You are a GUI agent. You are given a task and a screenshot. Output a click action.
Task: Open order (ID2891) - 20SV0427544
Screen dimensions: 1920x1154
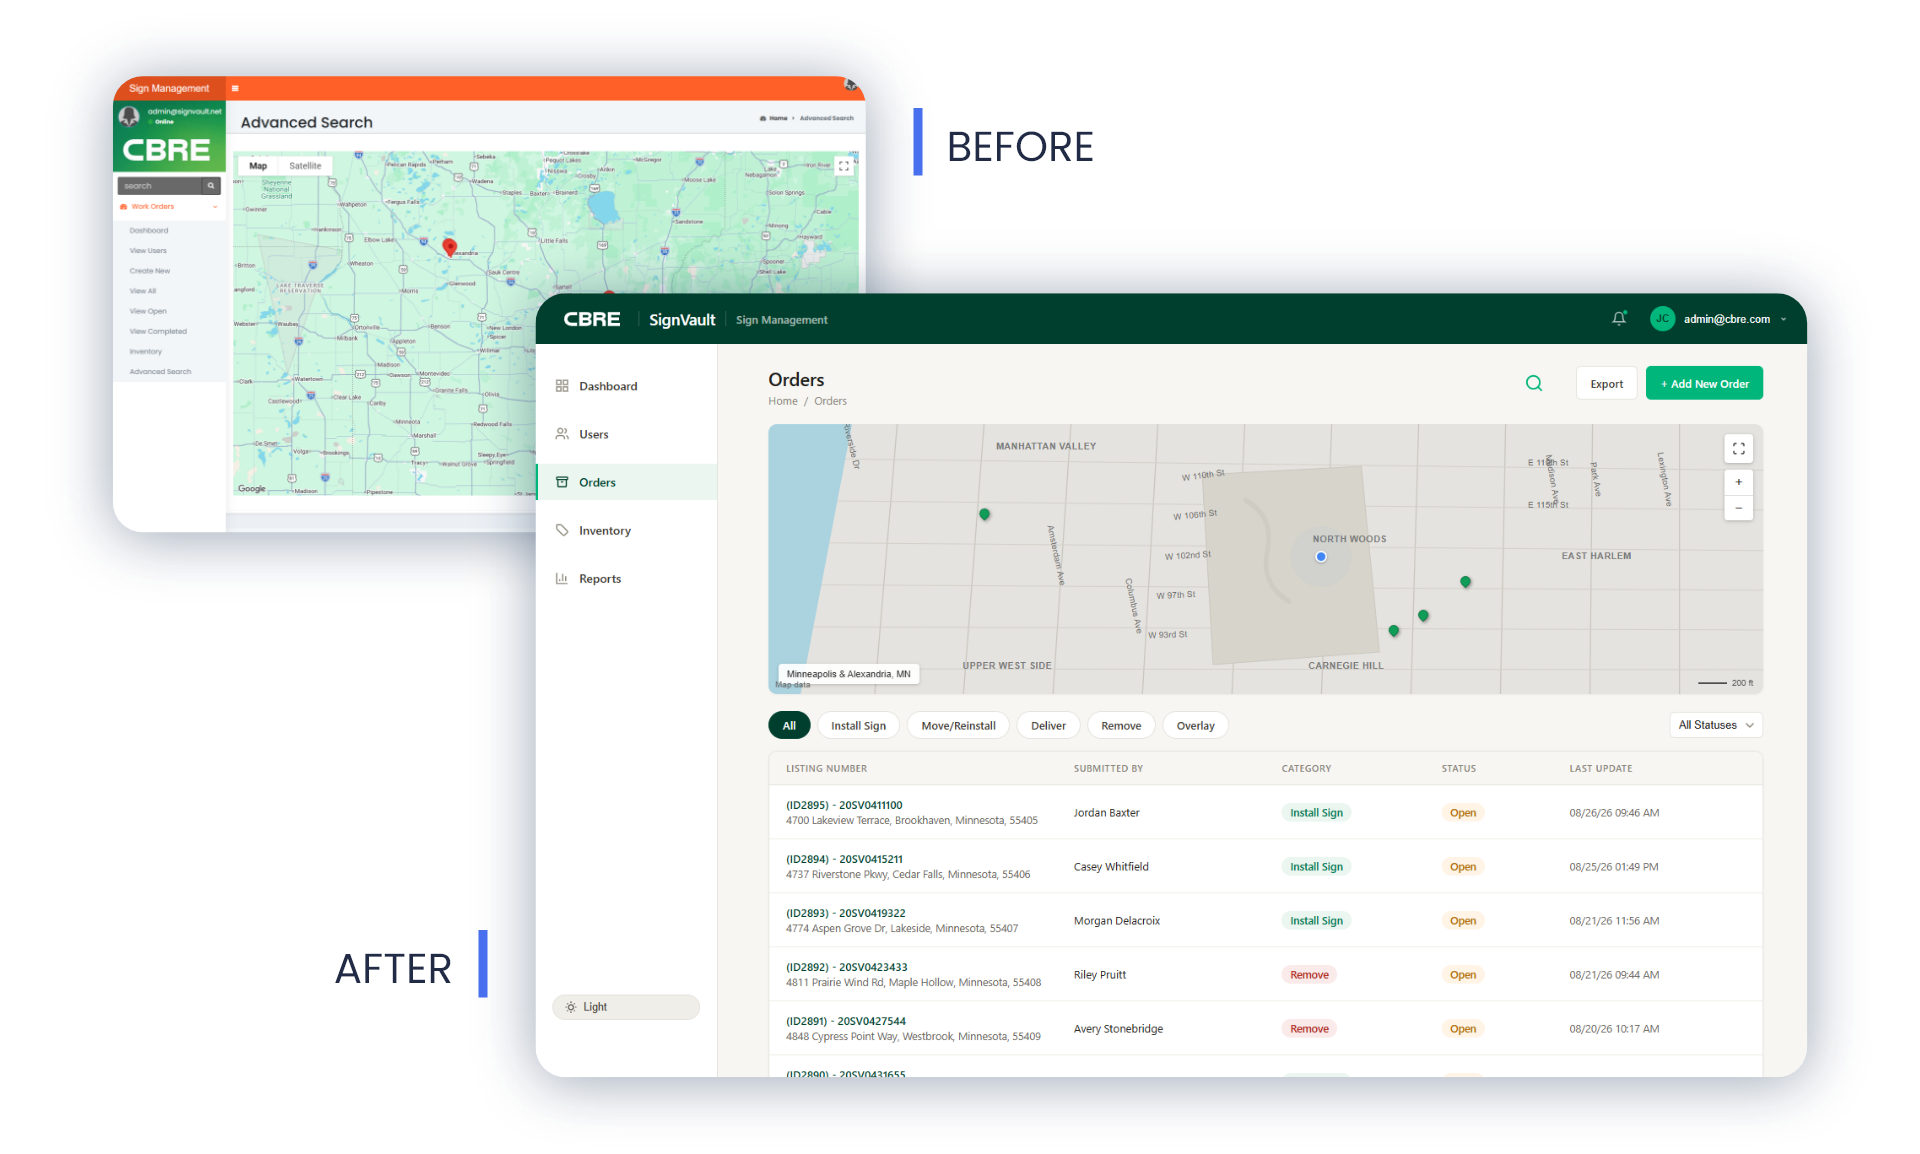click(x=845, y=1021)
